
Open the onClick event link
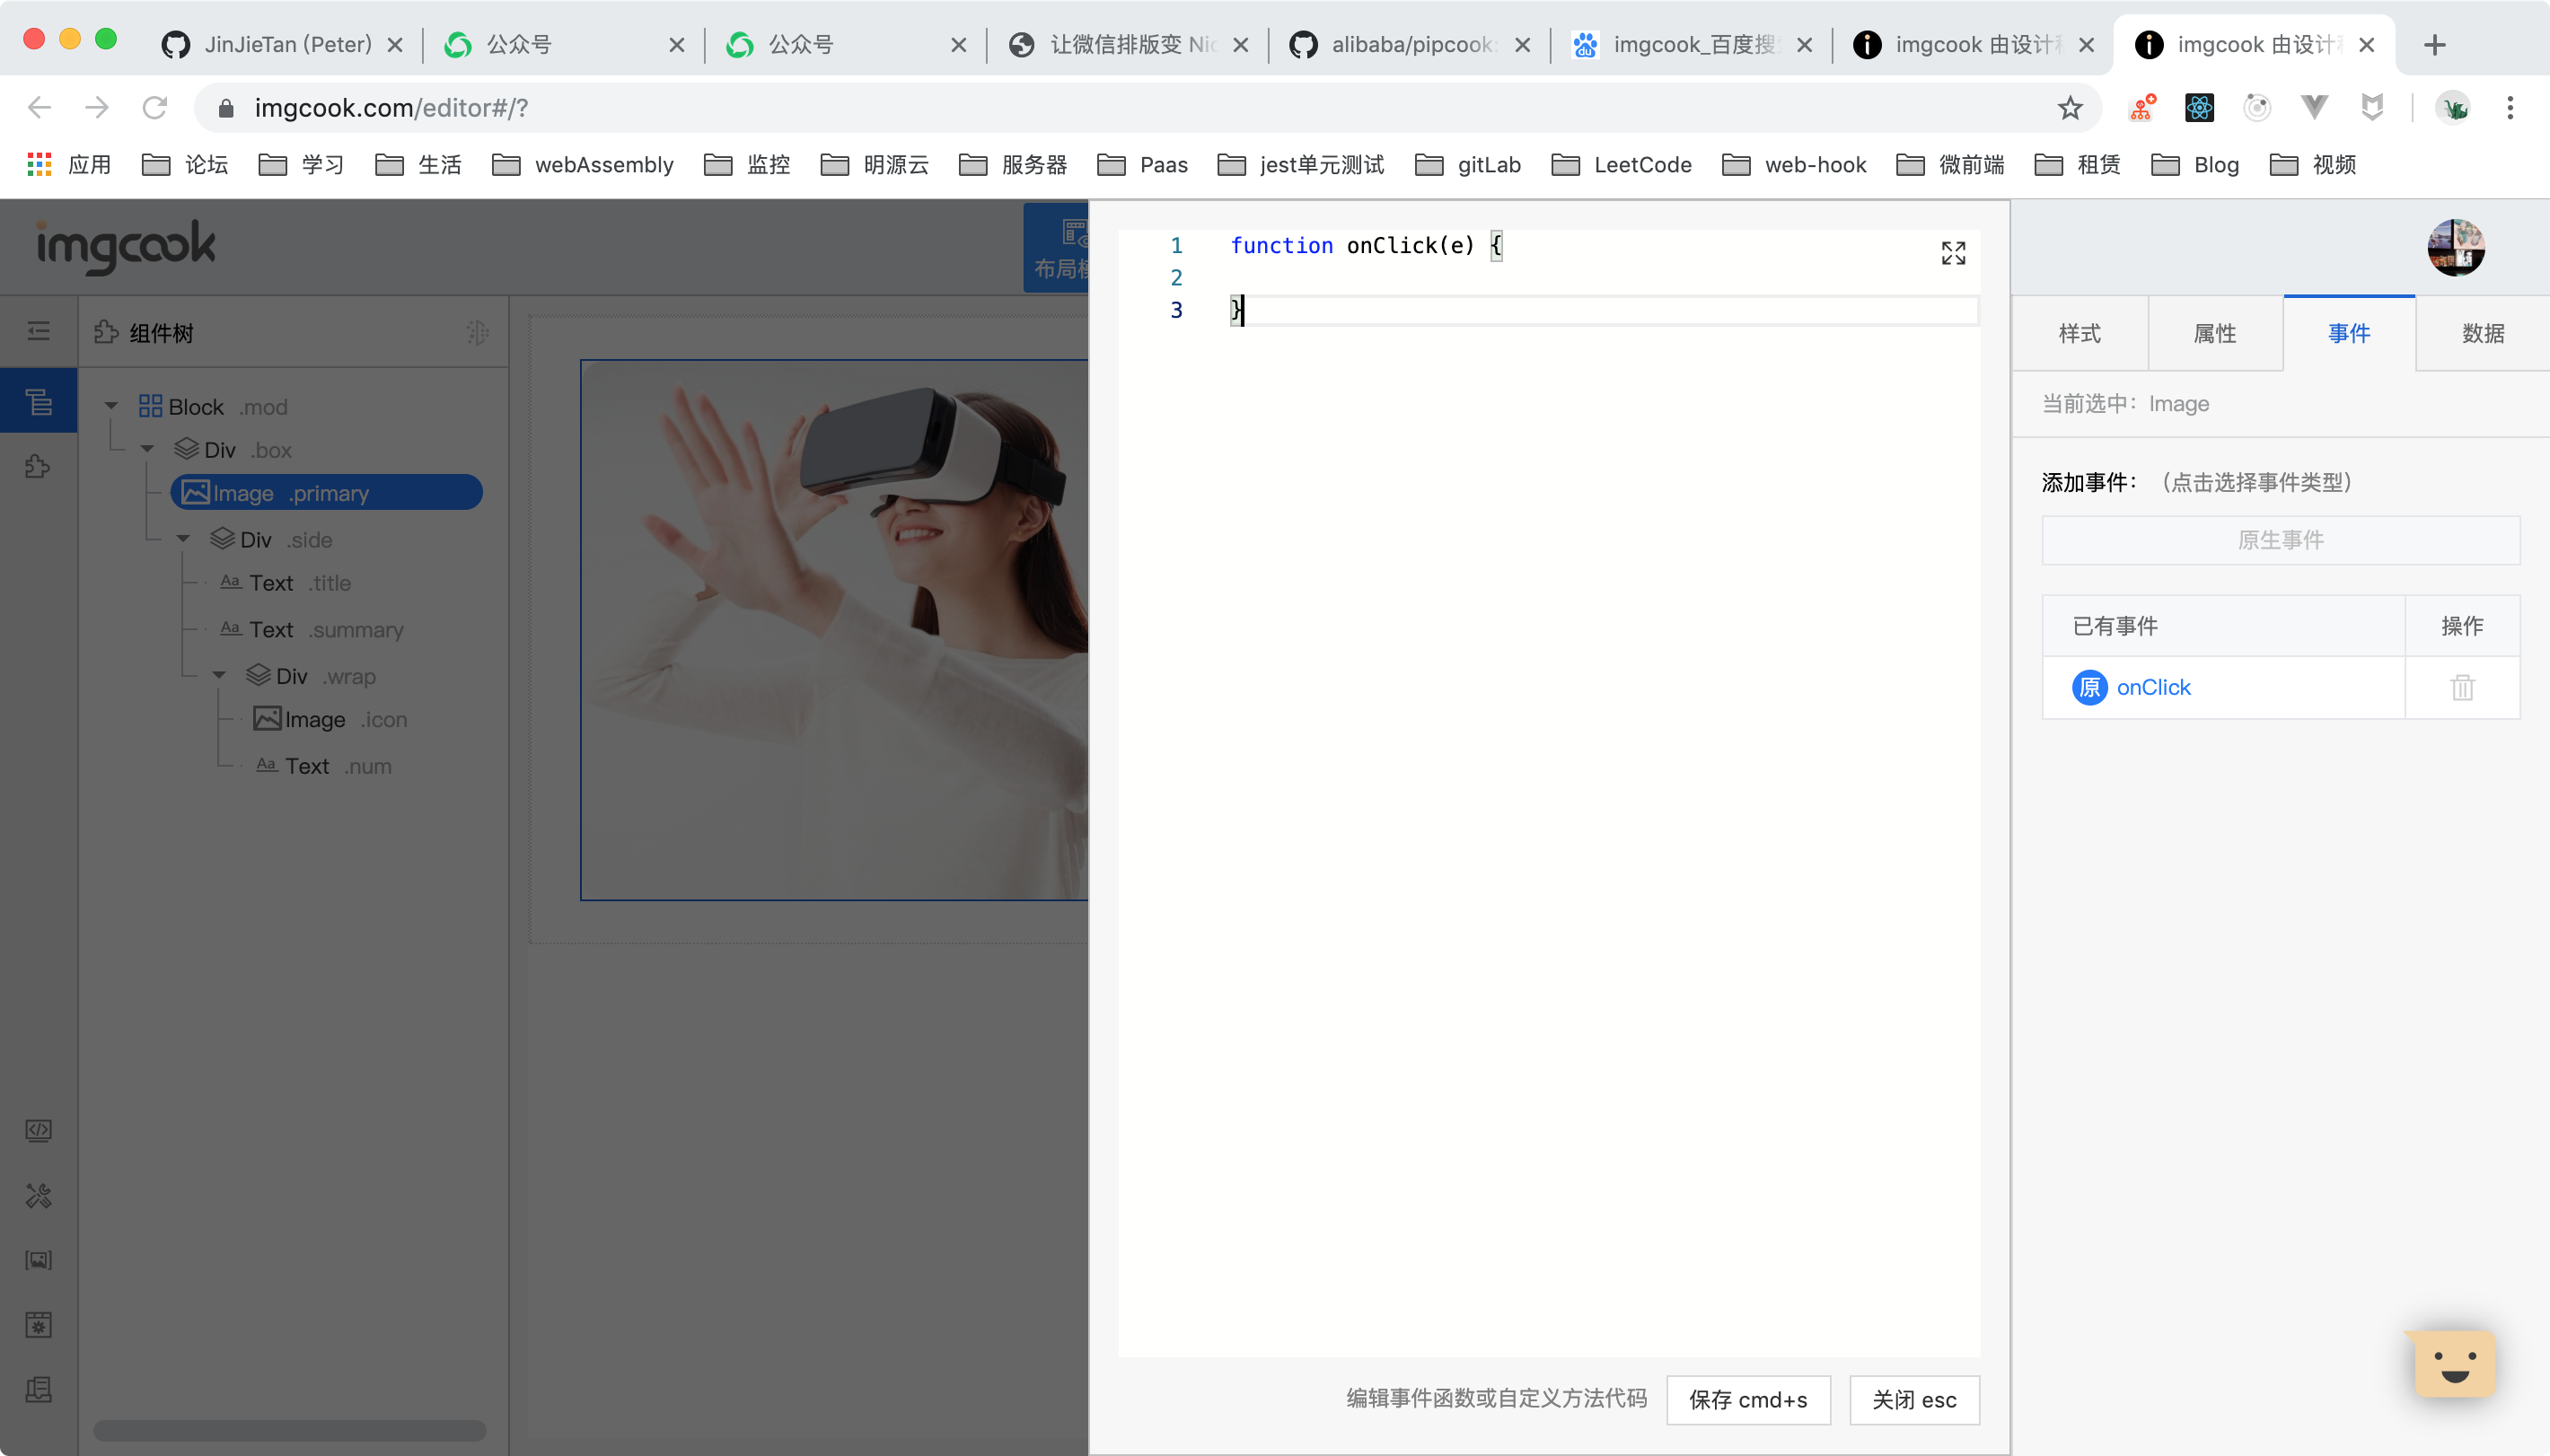pos(2153,687)
